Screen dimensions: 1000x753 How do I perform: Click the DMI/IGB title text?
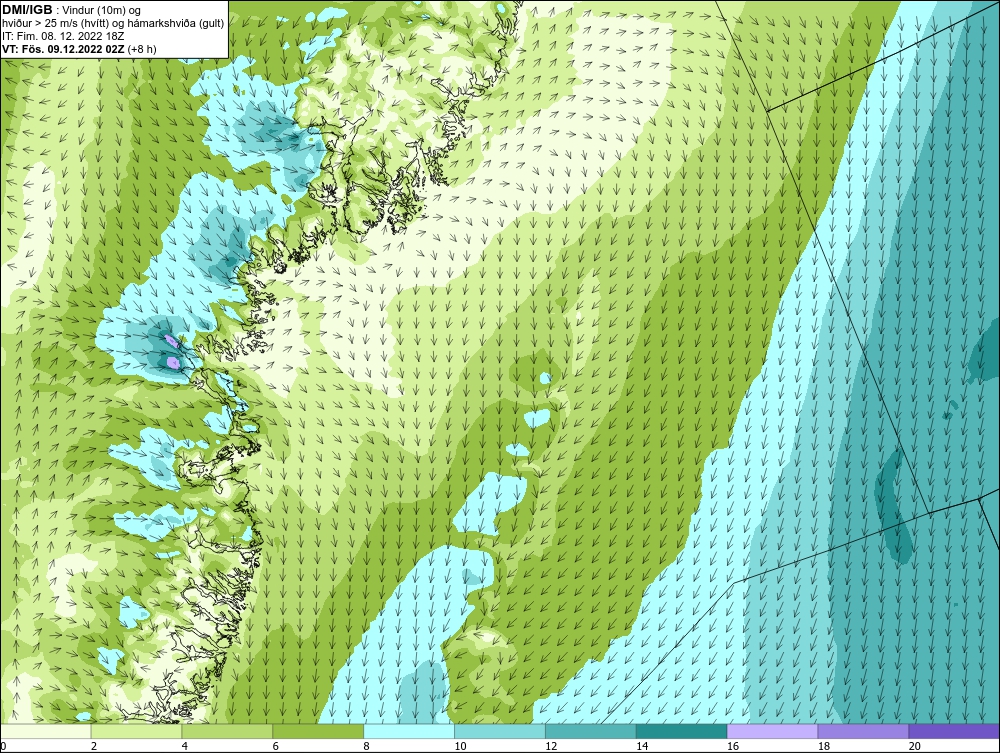click(27, 10)
